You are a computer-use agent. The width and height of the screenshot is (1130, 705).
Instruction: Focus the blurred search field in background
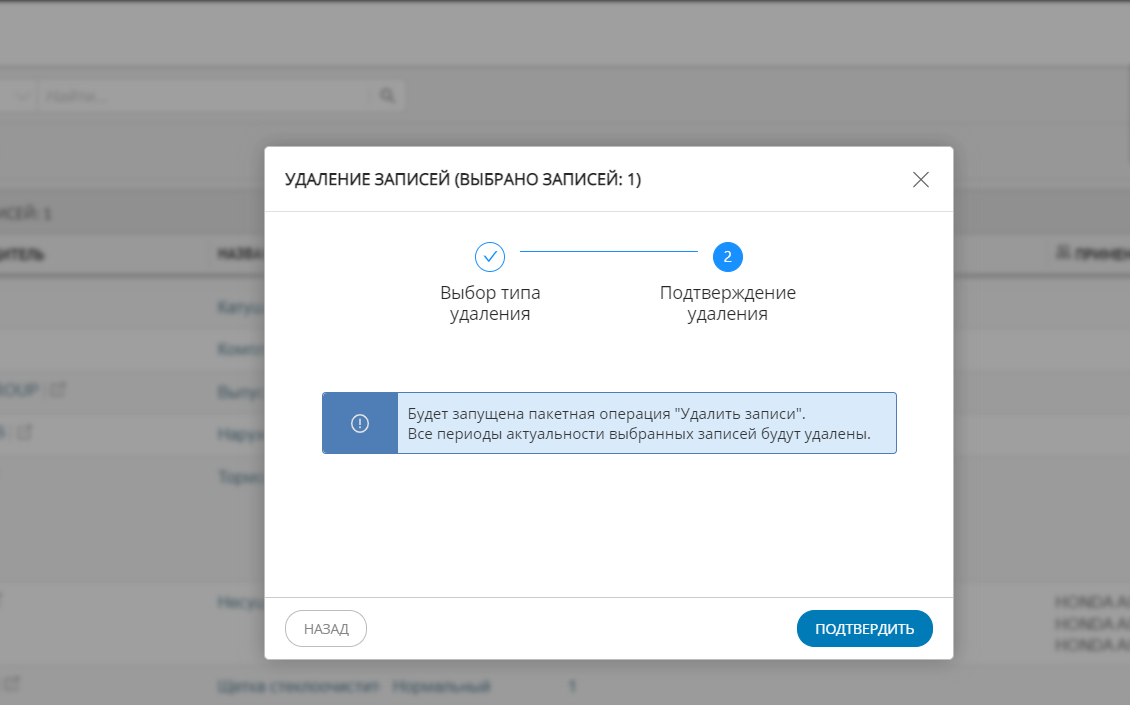pos(205,96)
